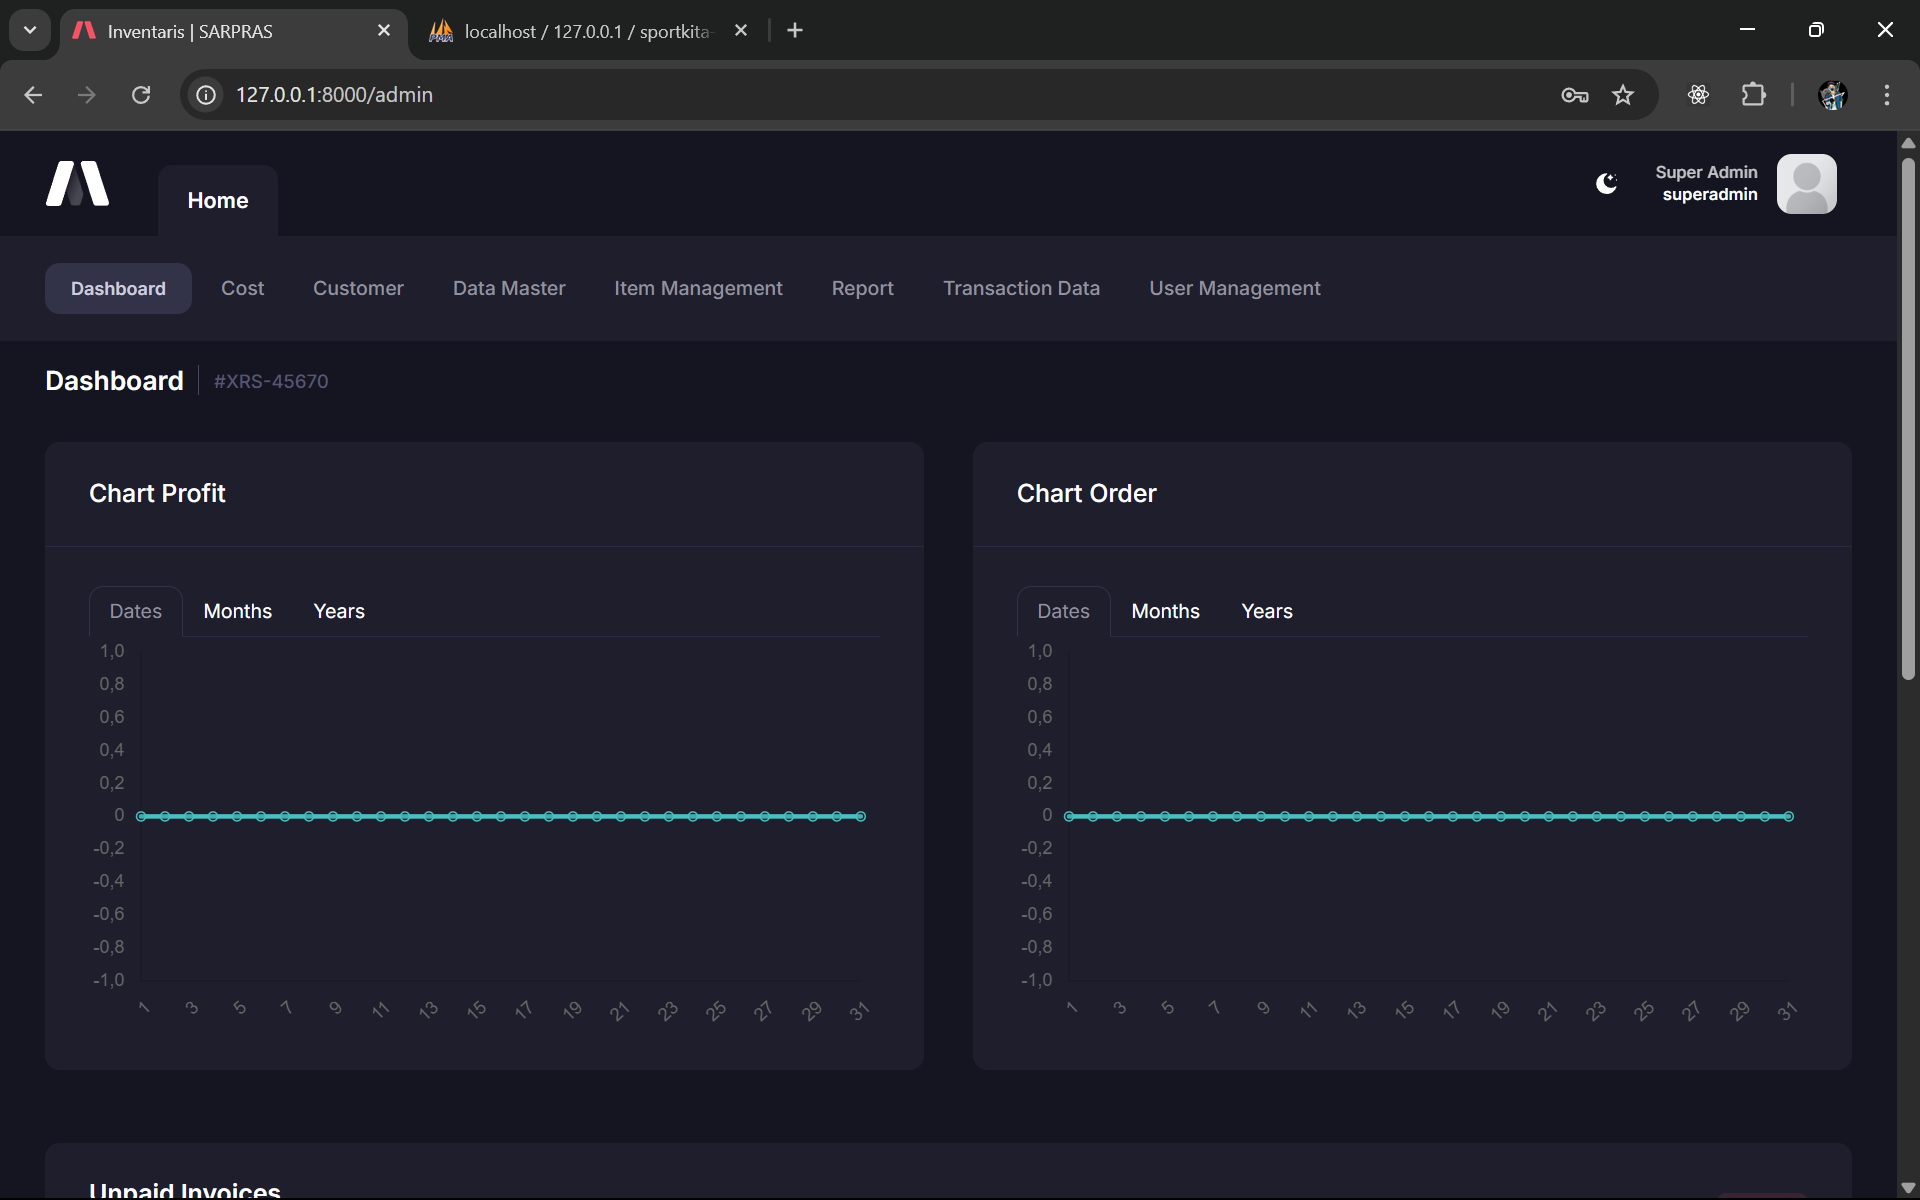Open the superadmin avatar menu
Screen dimensions: 1920x1200
click(x=1806, y=184)
